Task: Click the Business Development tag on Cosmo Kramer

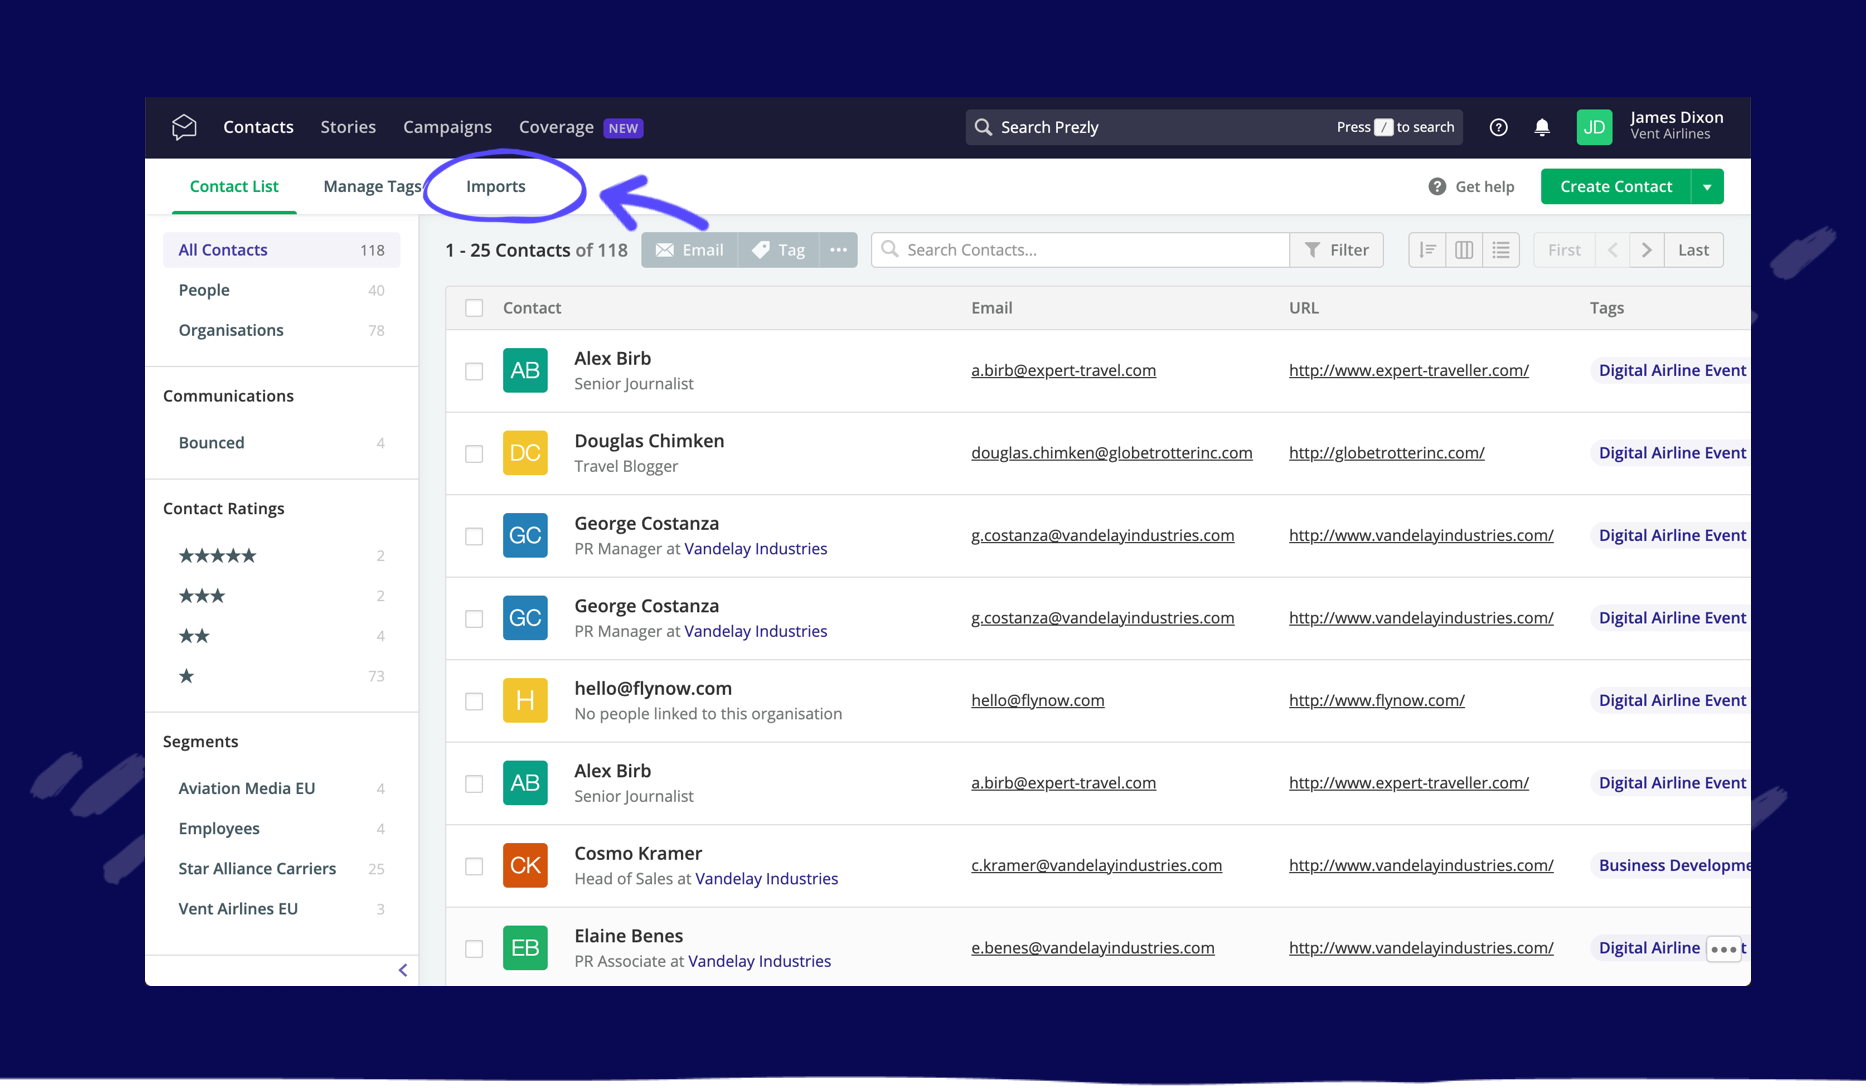Action: pyautogui.click(x=1671, y=866)
